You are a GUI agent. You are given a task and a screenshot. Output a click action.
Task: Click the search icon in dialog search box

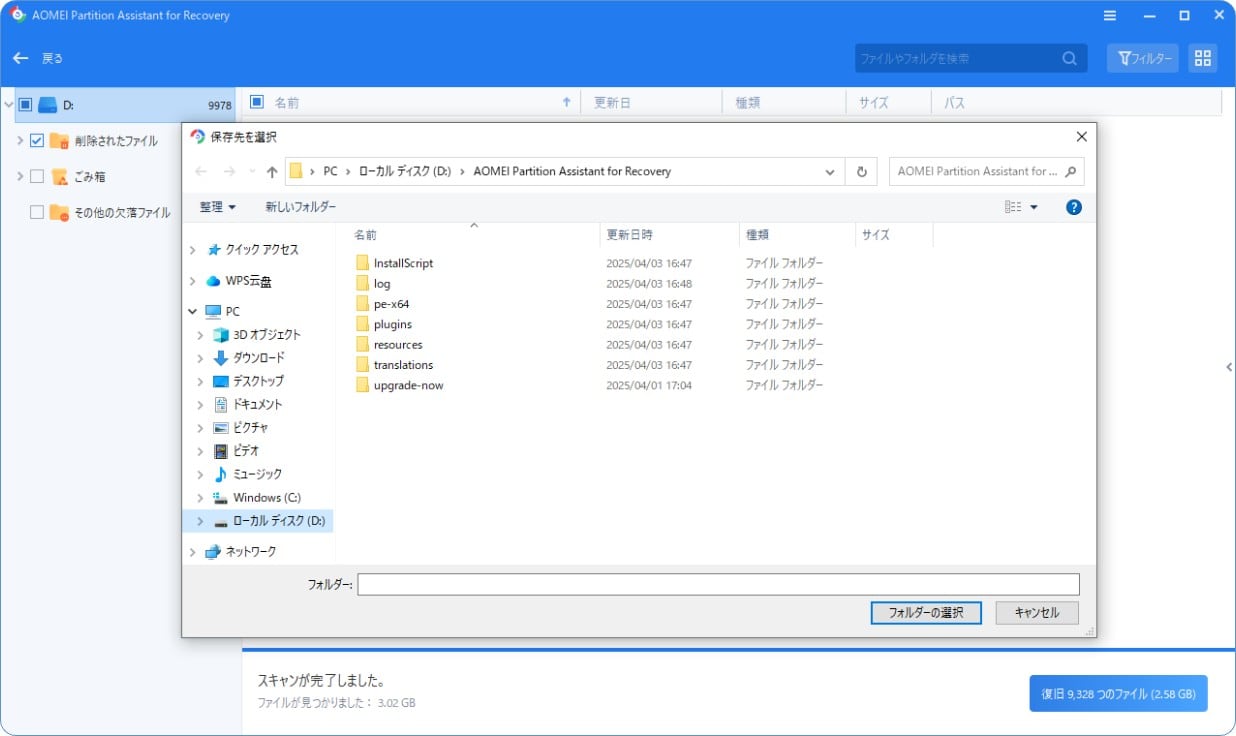click(1071, 171)
